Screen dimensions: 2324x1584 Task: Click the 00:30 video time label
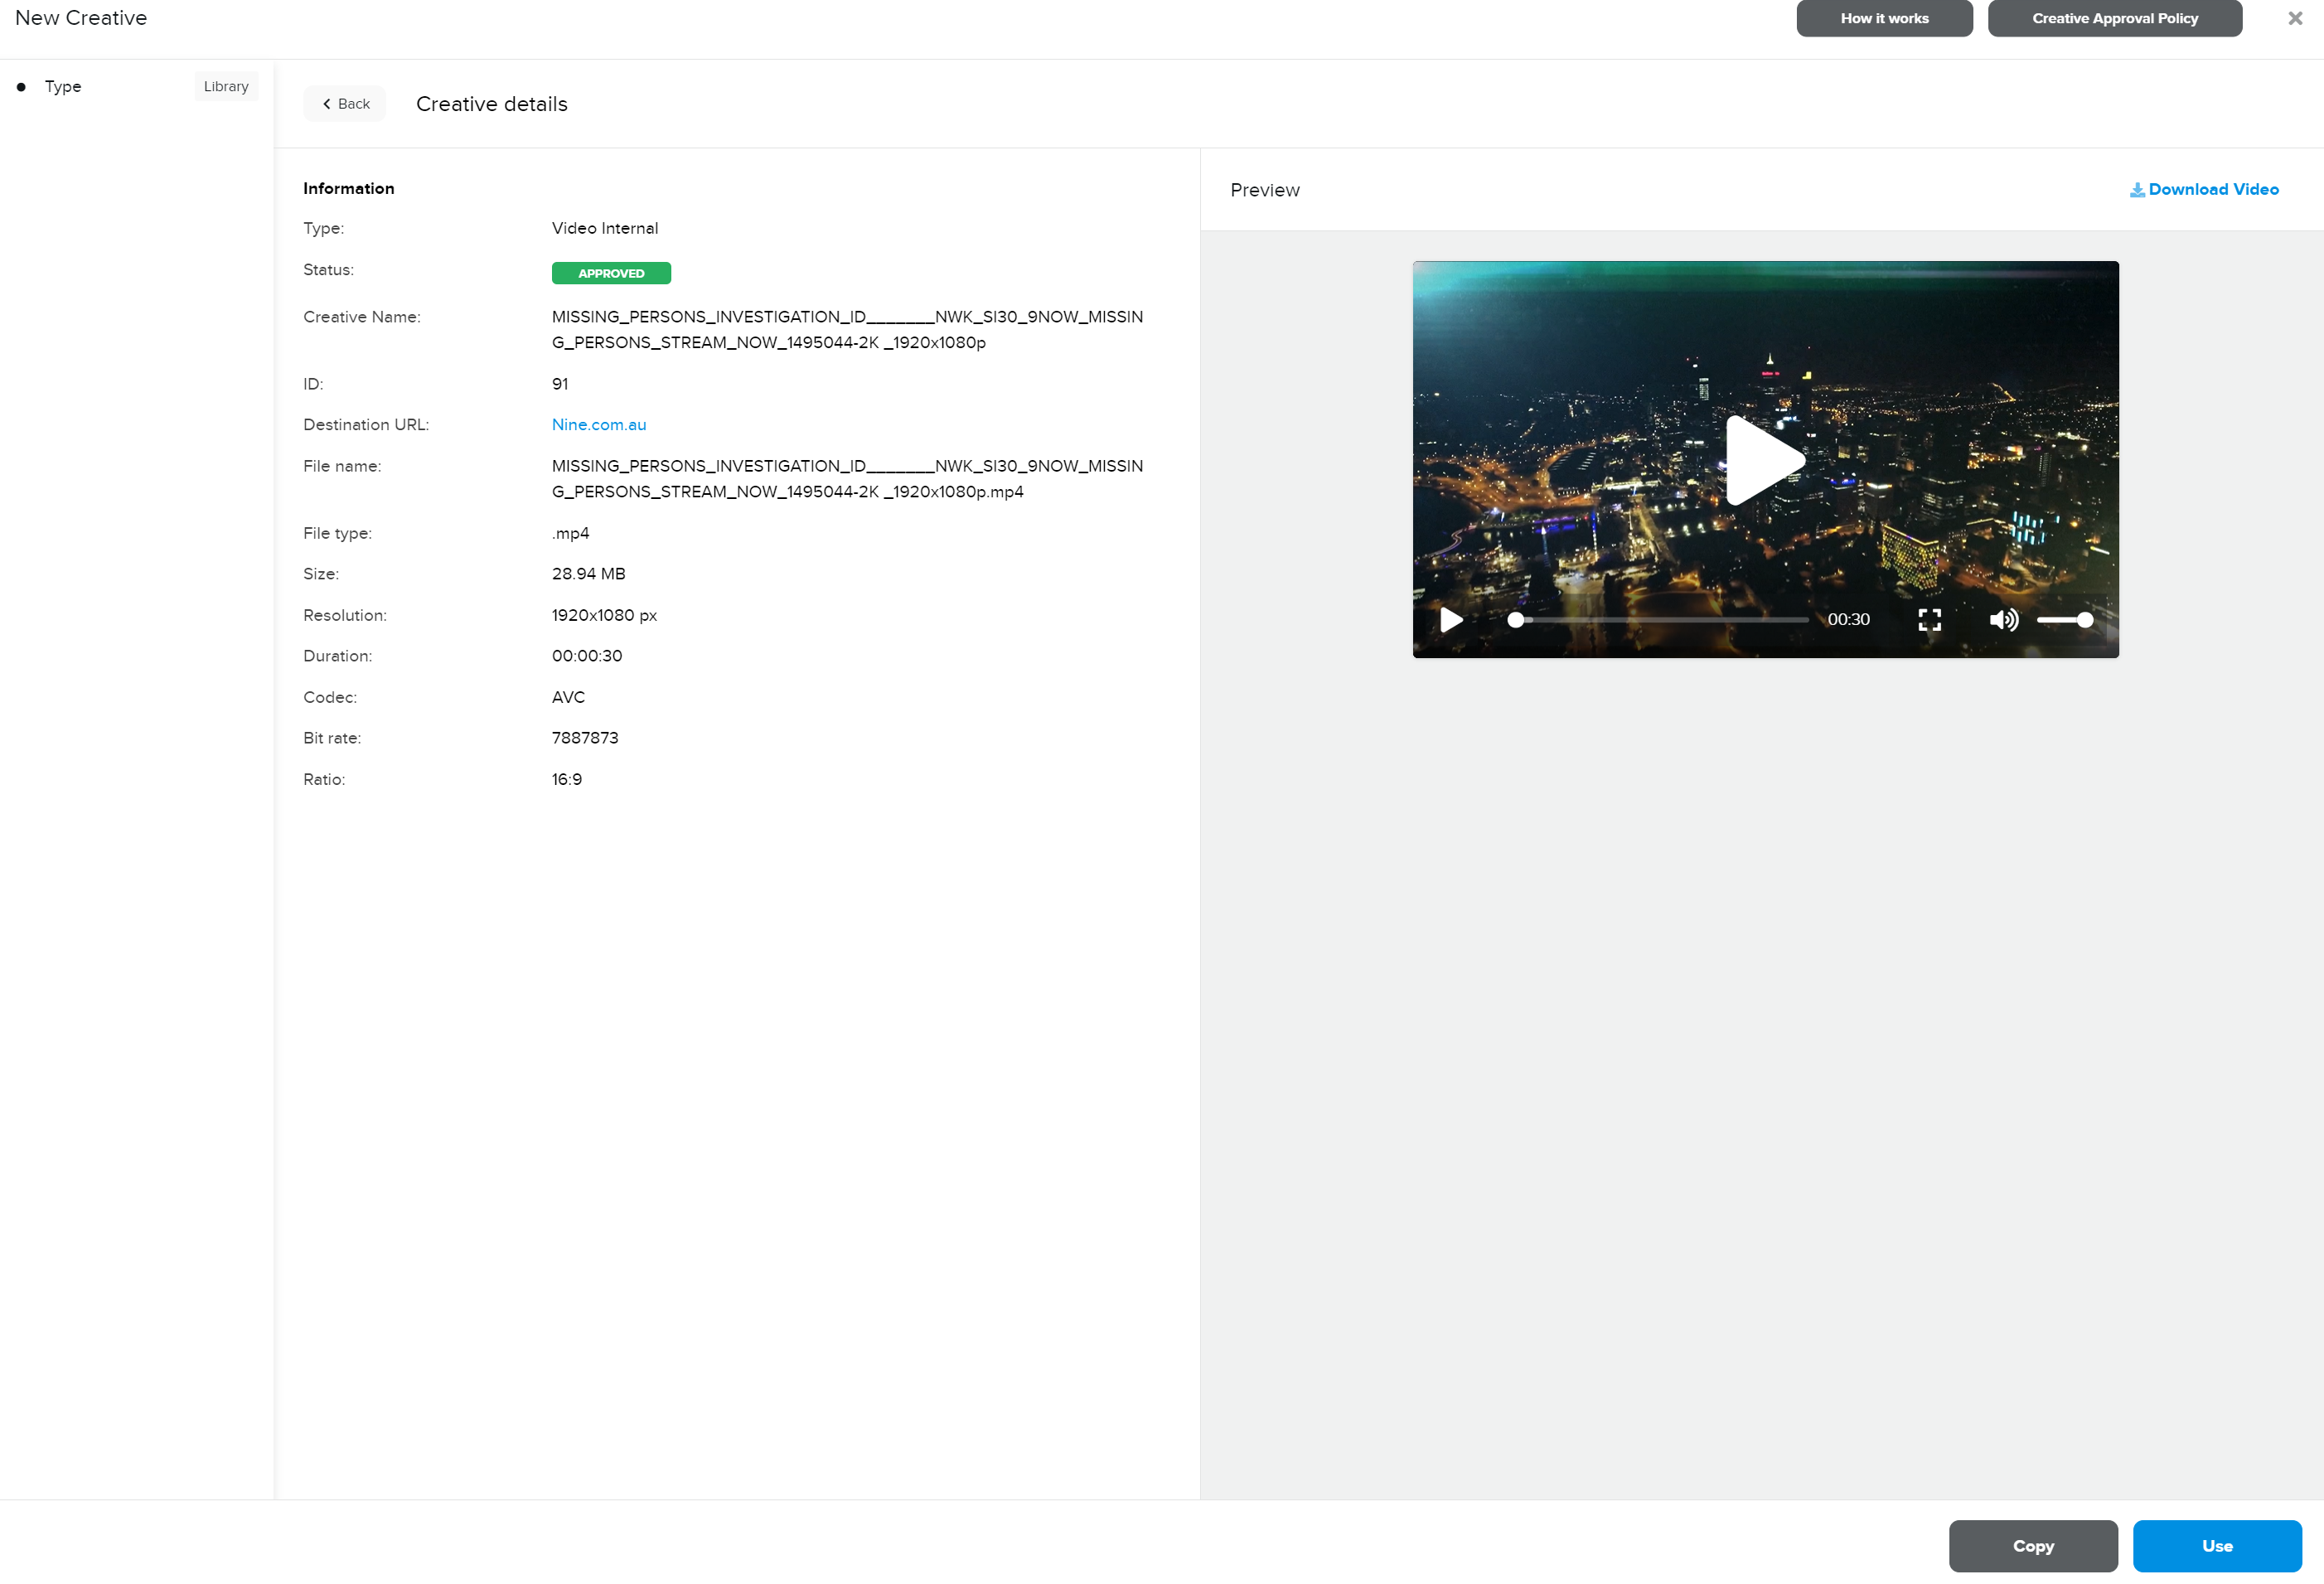pos(1848,620)
